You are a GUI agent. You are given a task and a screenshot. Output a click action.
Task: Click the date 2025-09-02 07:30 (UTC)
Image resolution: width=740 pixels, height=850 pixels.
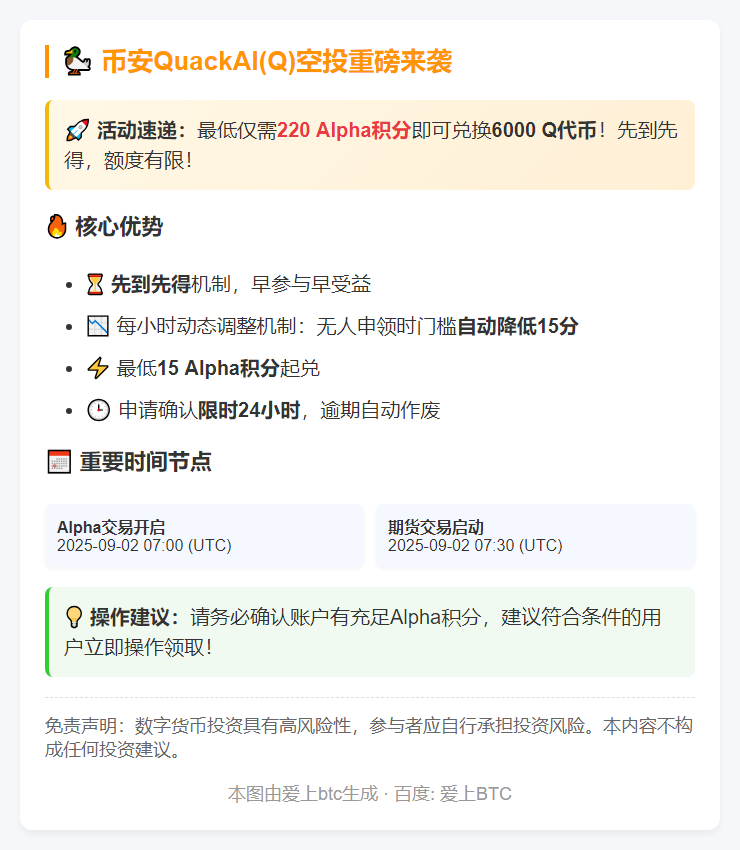(x=475, y=545)
